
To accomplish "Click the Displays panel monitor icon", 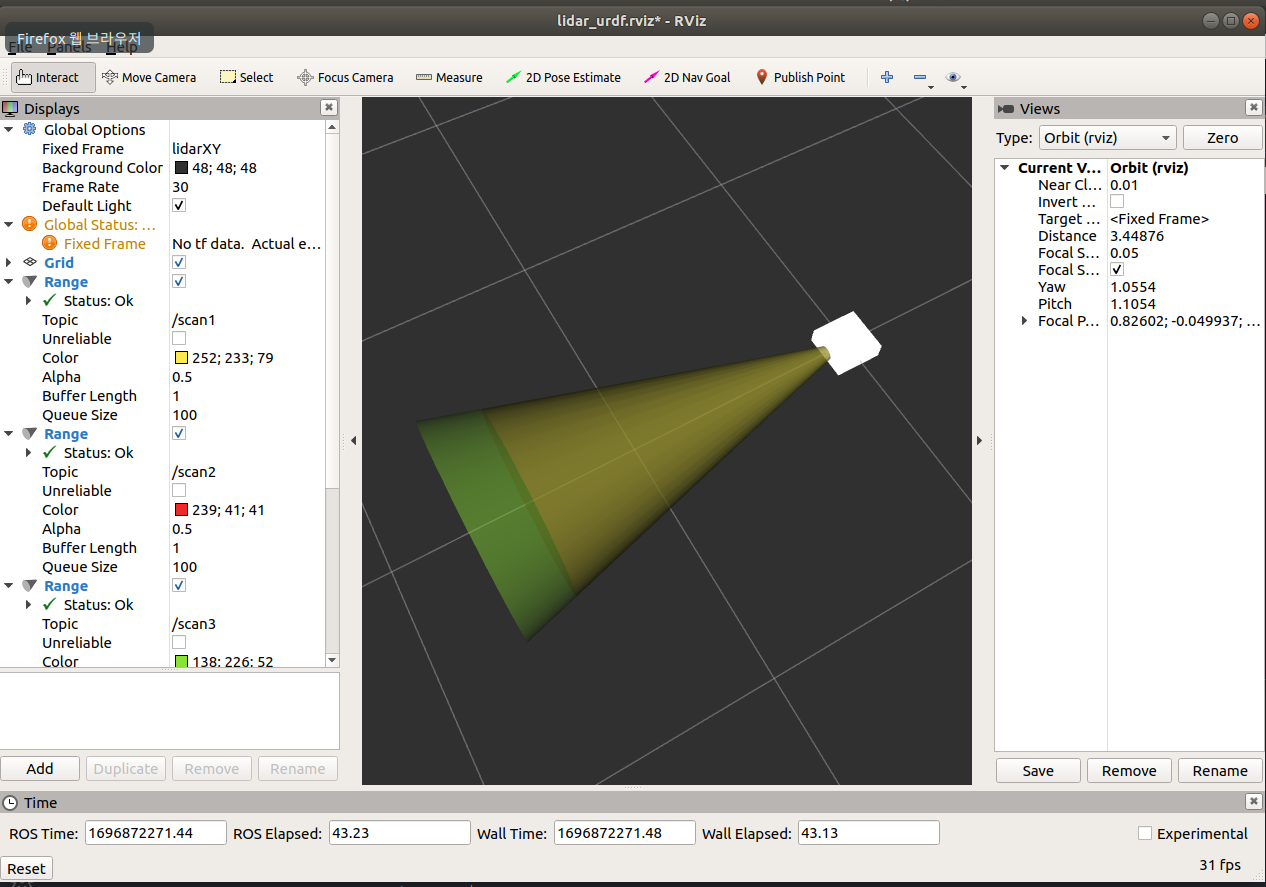I will pos(10,108).
